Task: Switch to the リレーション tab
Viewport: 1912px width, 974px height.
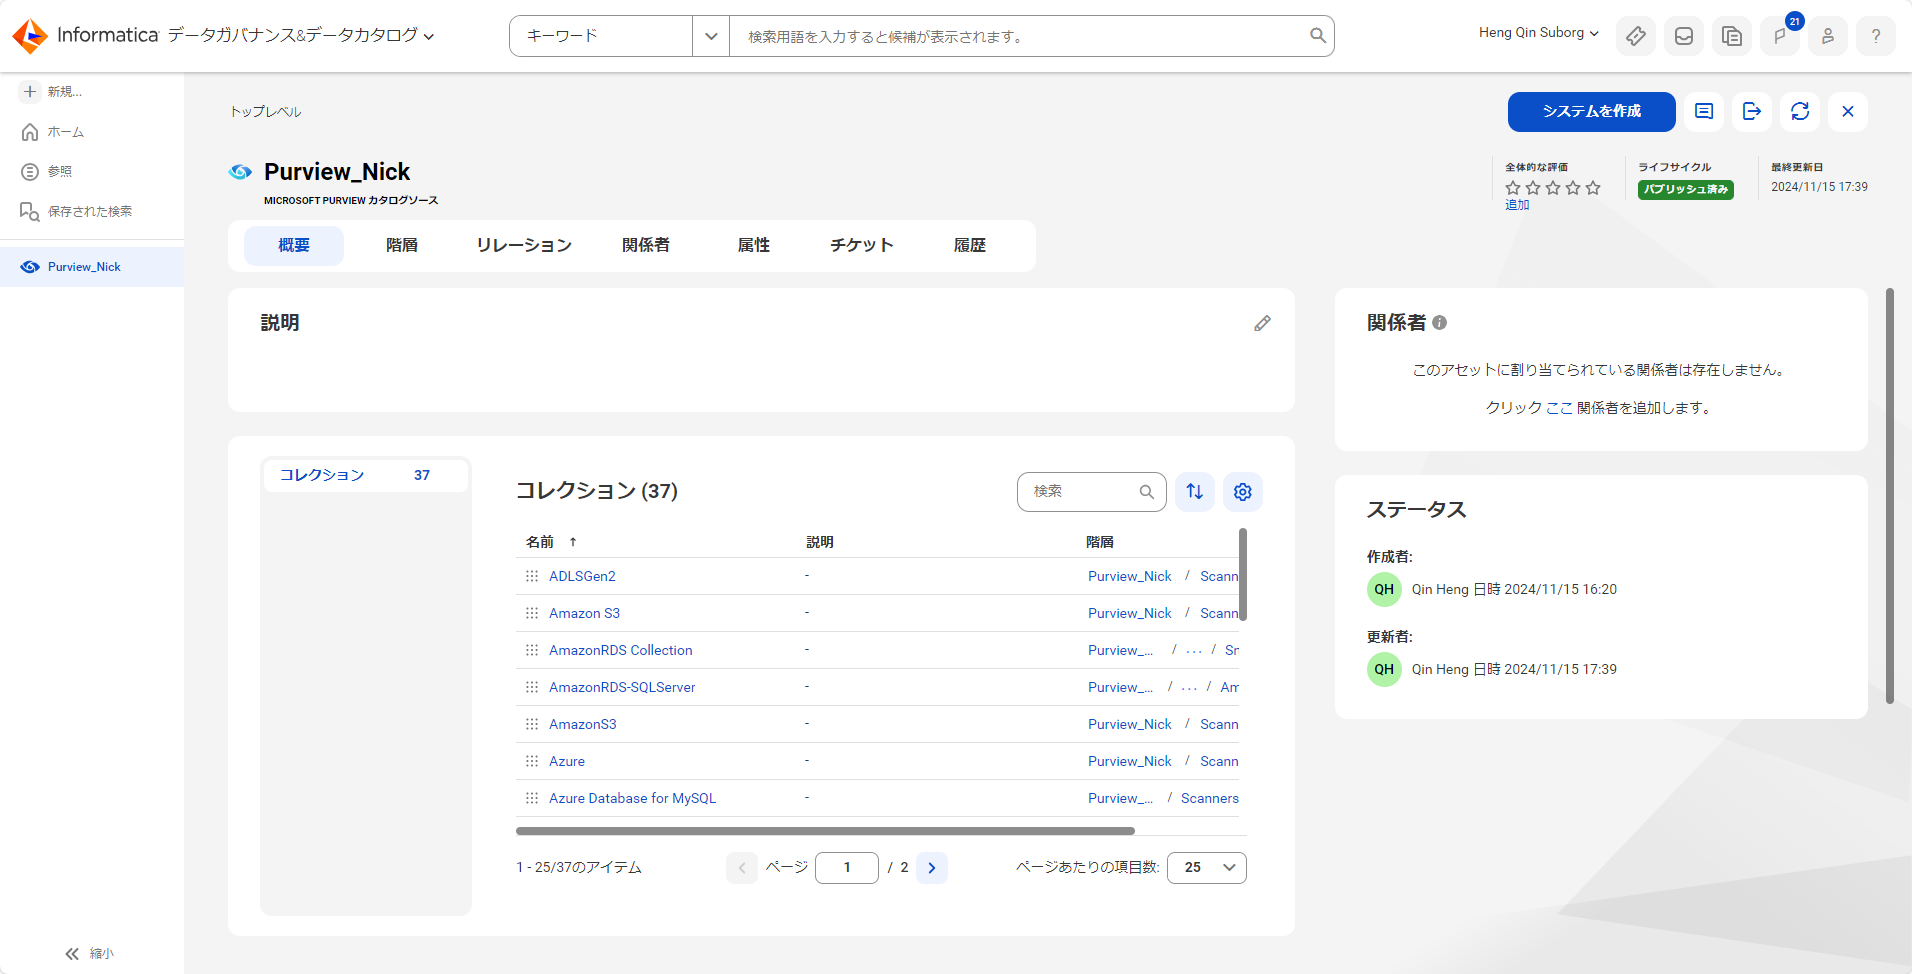Action: [524, 246]
